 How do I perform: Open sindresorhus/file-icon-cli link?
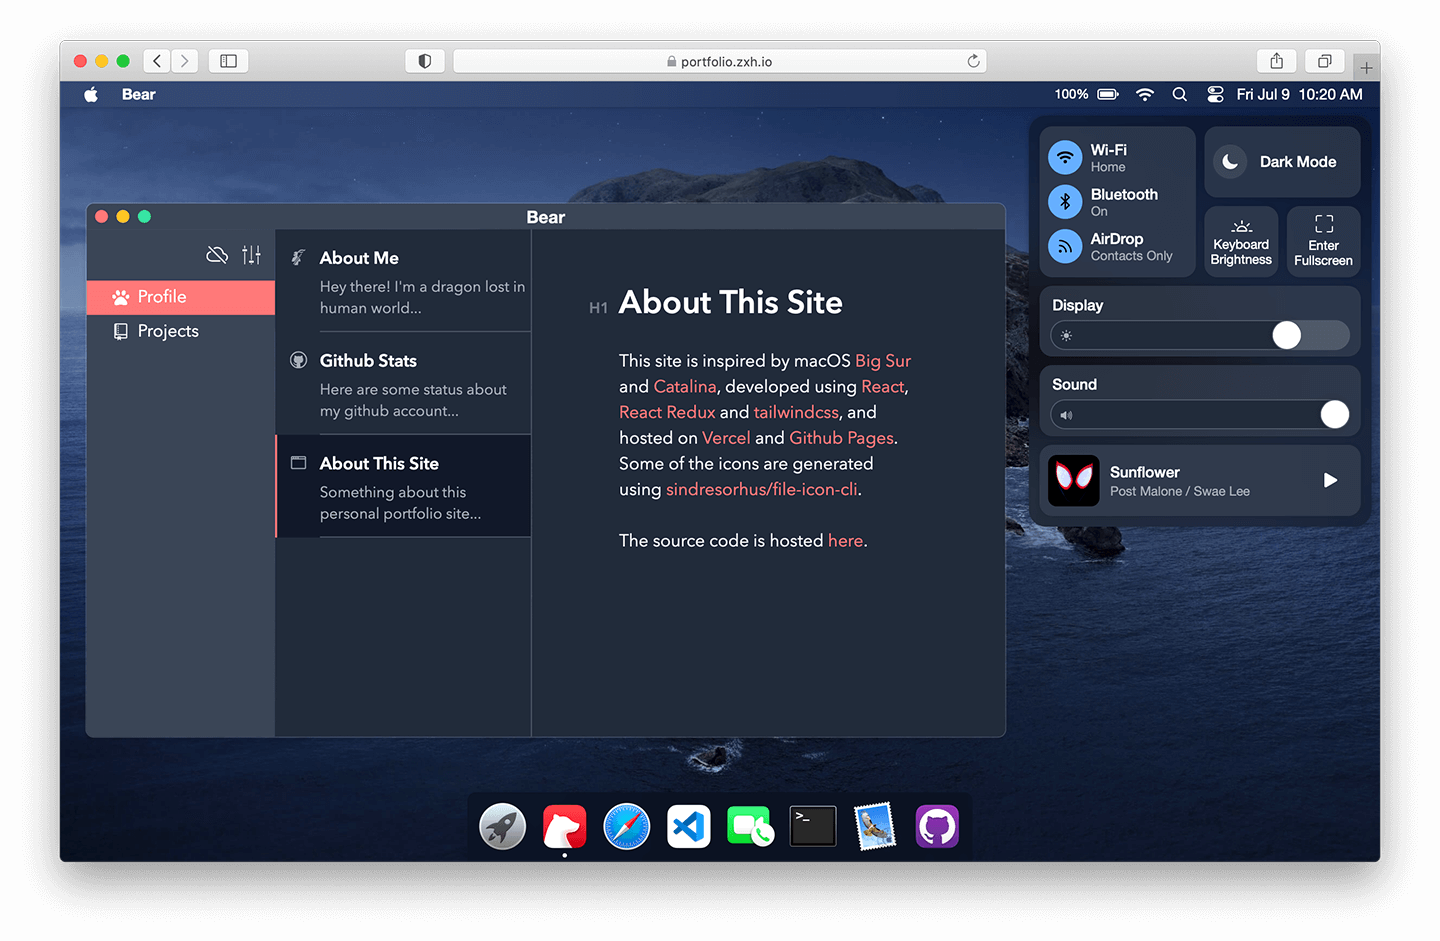(x=762, y=490)
